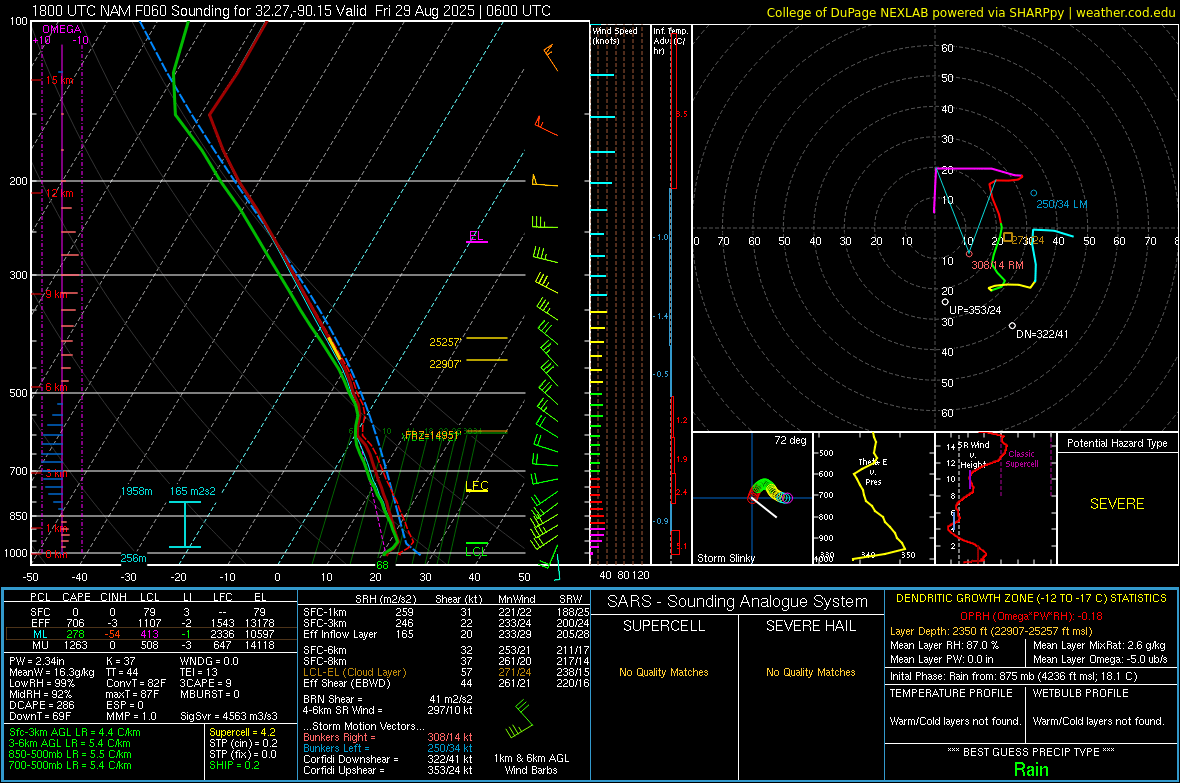Click the 258m inflow base label
The image size is (1180, 783).
pos(133,558)
